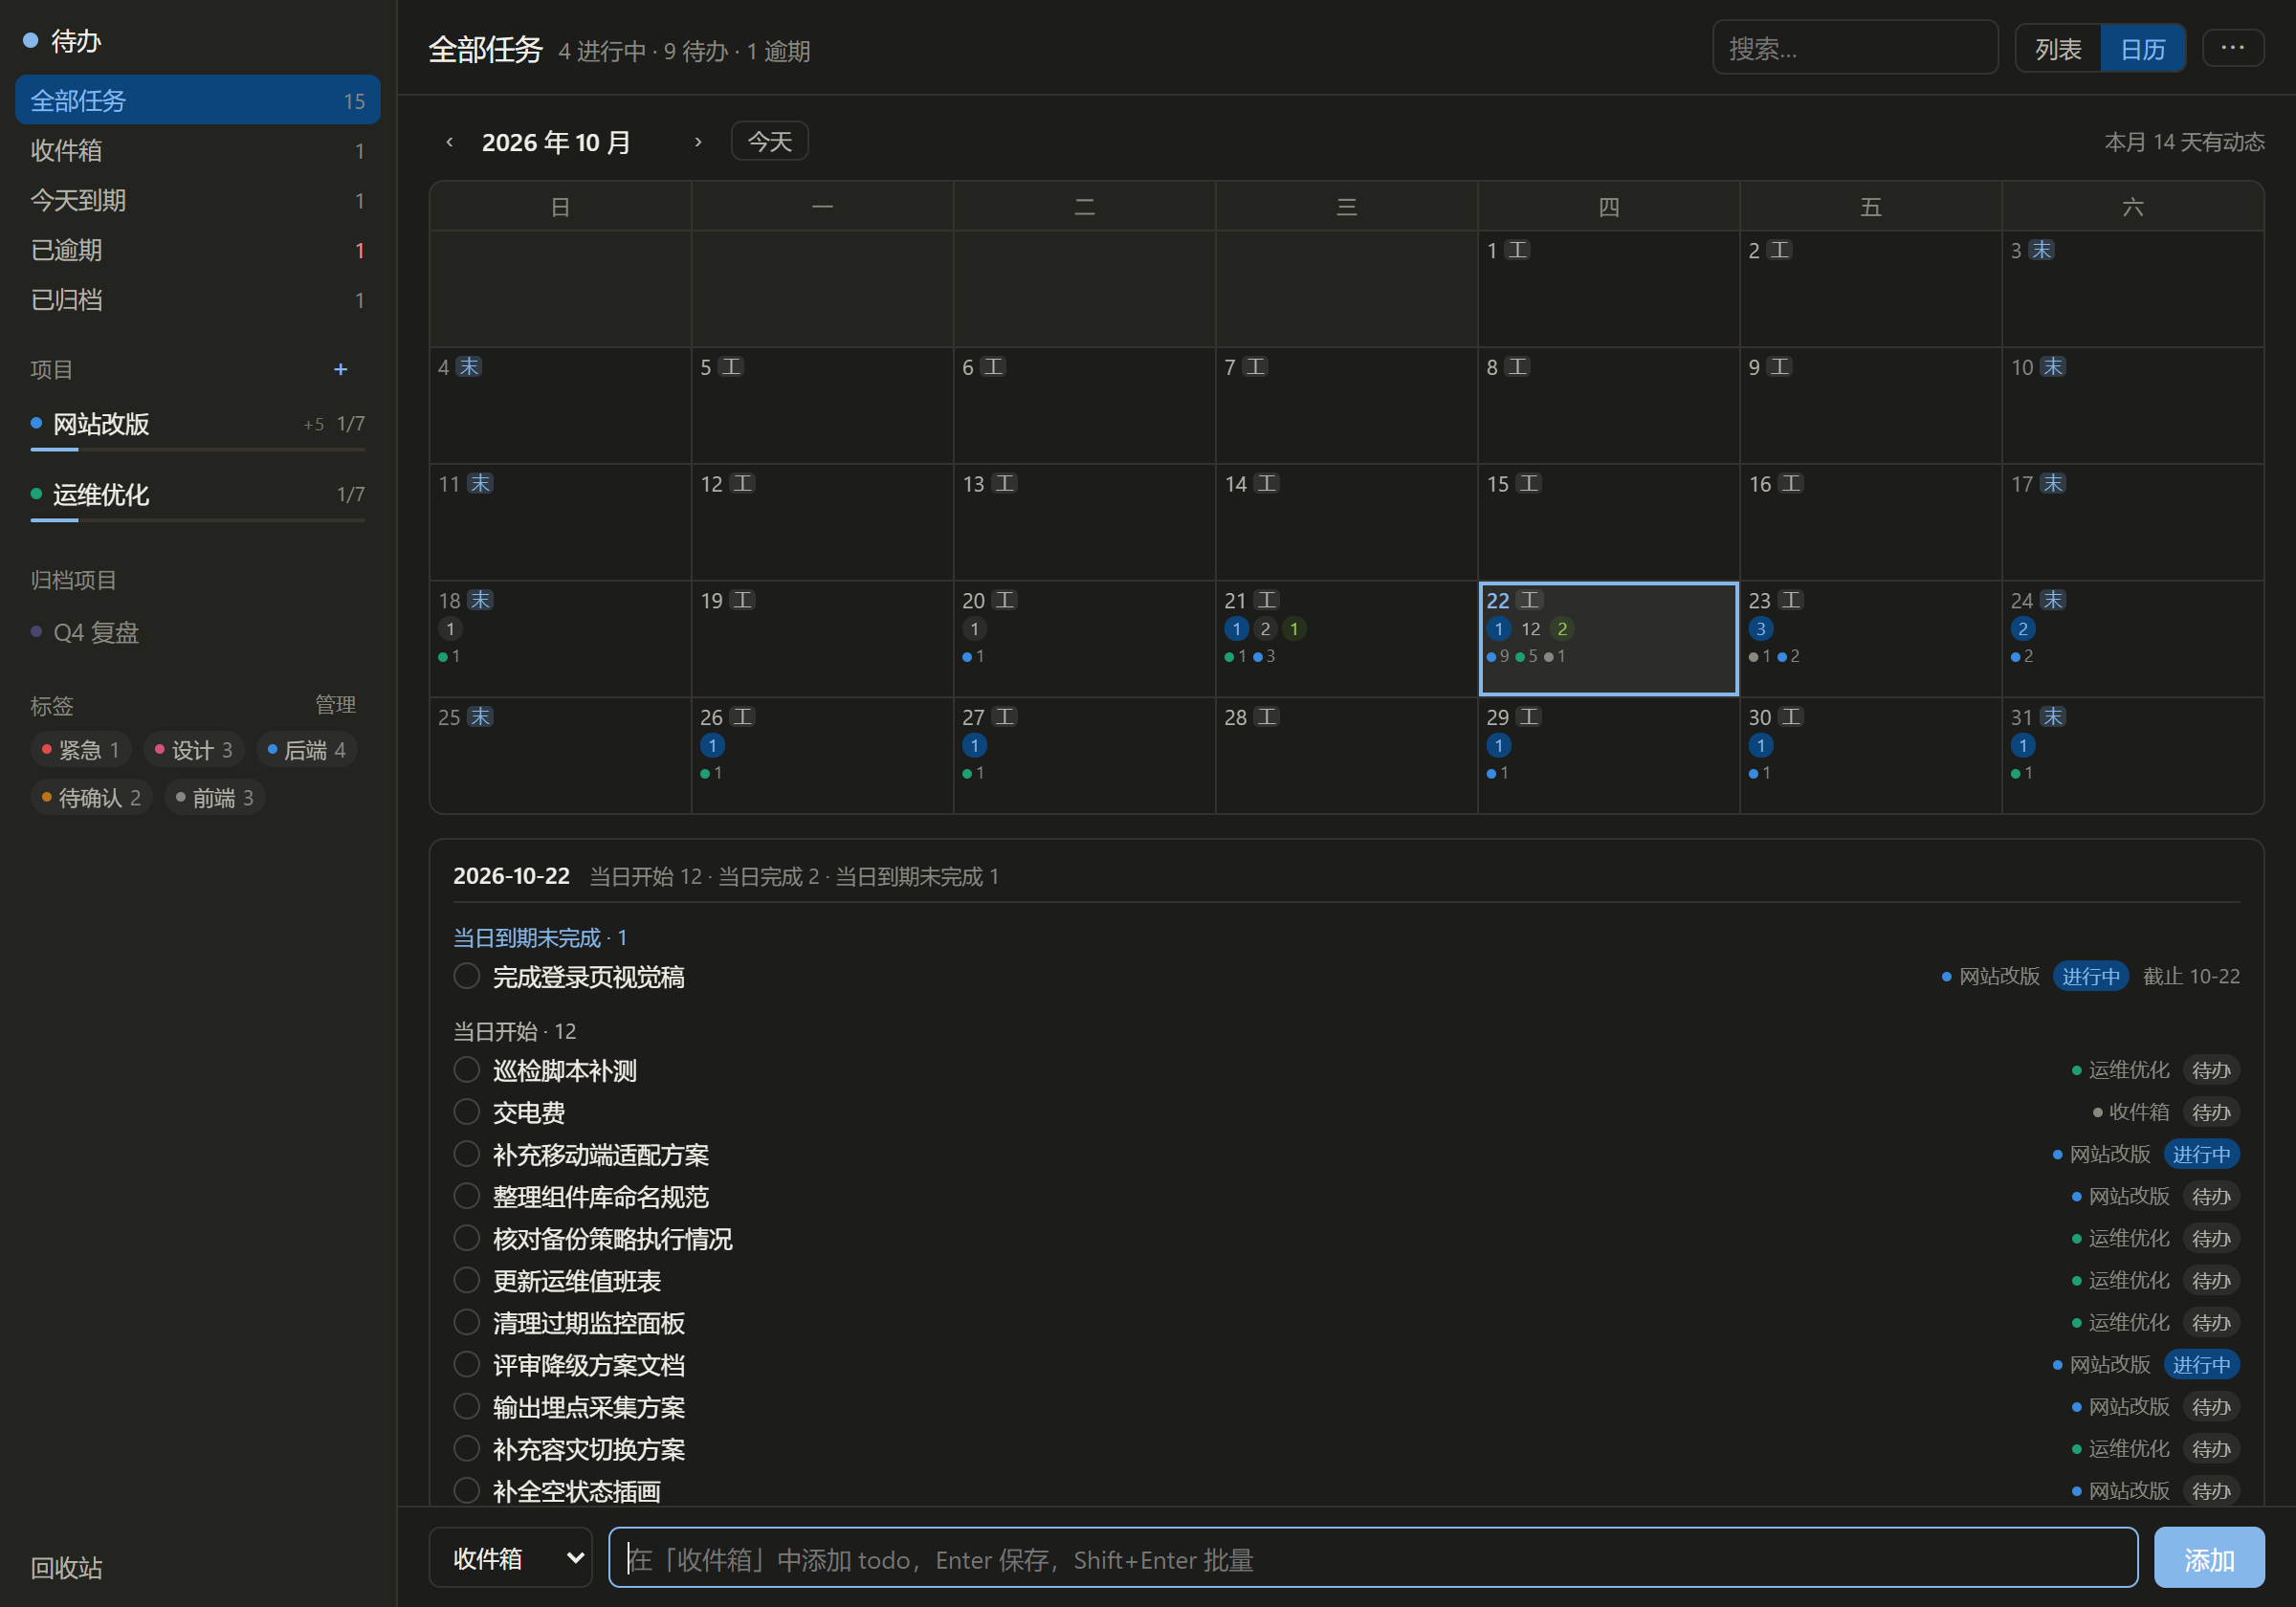Click the 添加 button
The height and width of the screenshot is (1607, 2296).
tap(2209, 1558)
